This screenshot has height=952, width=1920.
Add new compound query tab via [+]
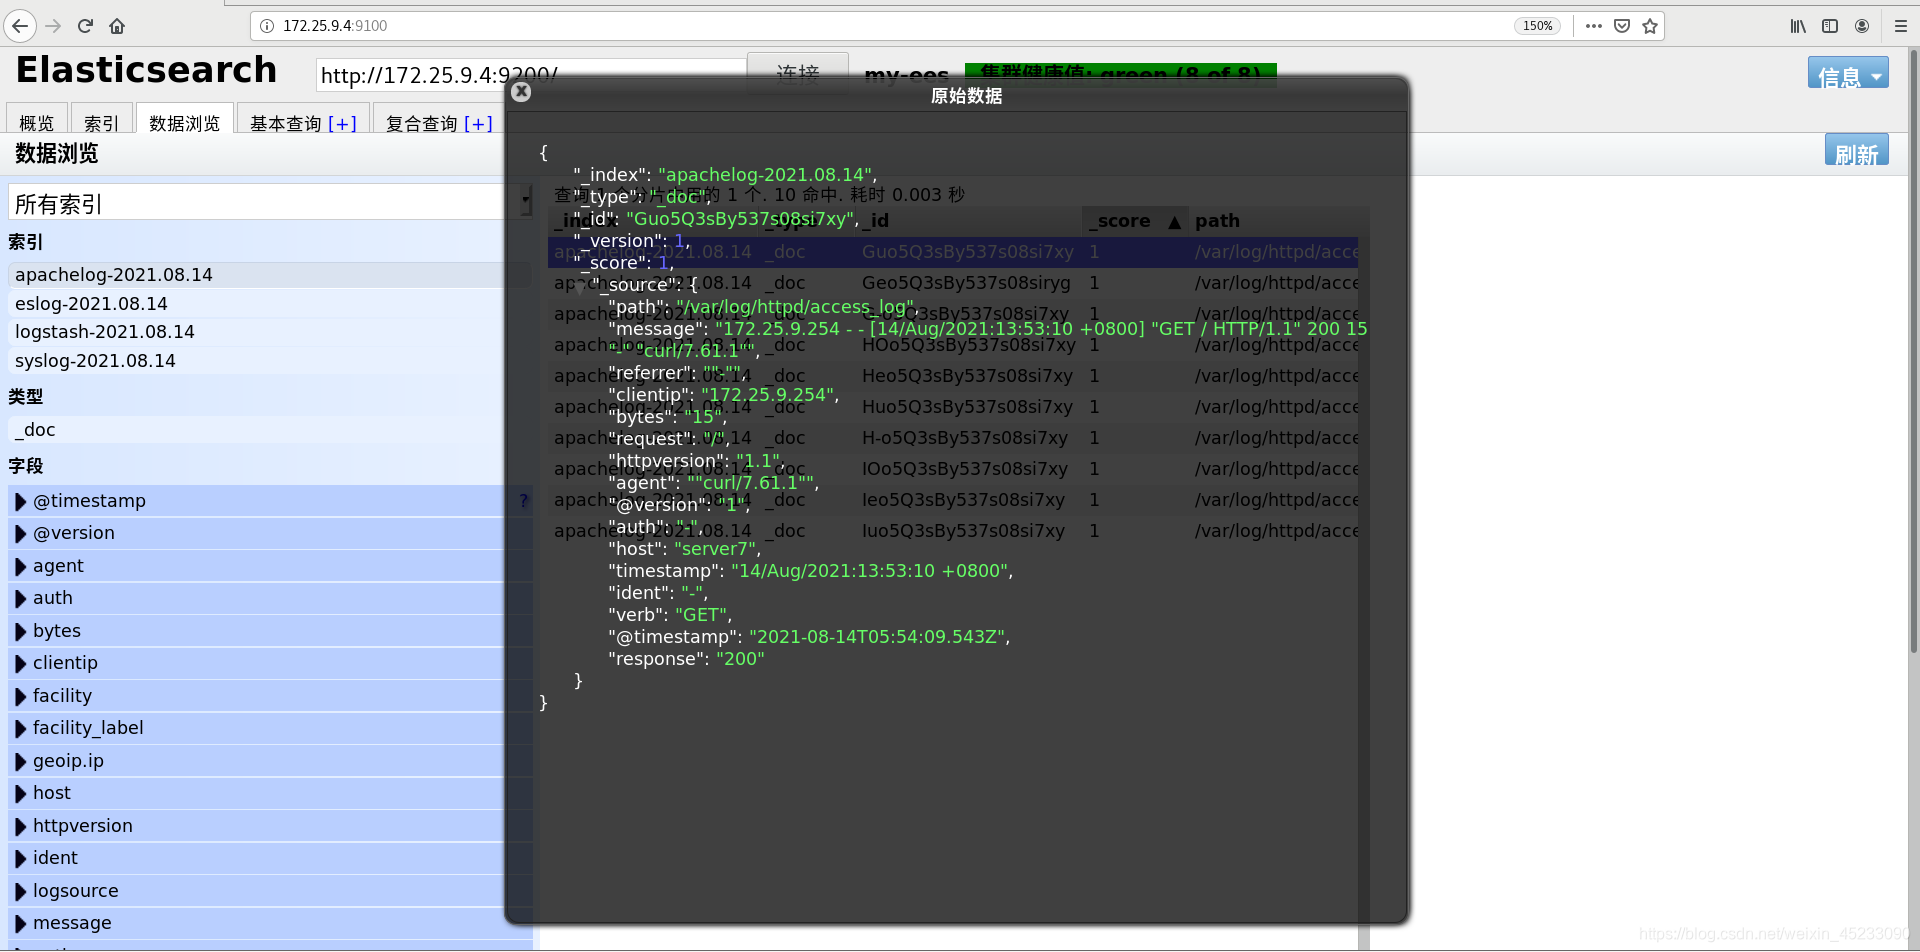tap(478, 123)
